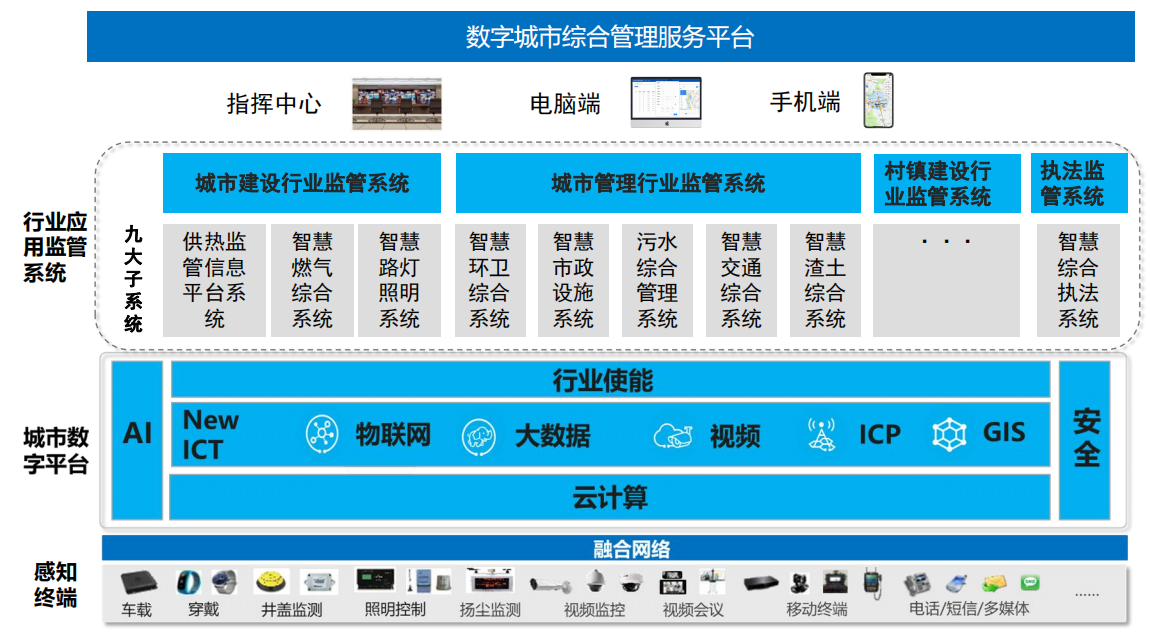The image size is (1150, 633).
Task: Select the 城市建设行业监管系统 header
Action: tap(301, 183)
